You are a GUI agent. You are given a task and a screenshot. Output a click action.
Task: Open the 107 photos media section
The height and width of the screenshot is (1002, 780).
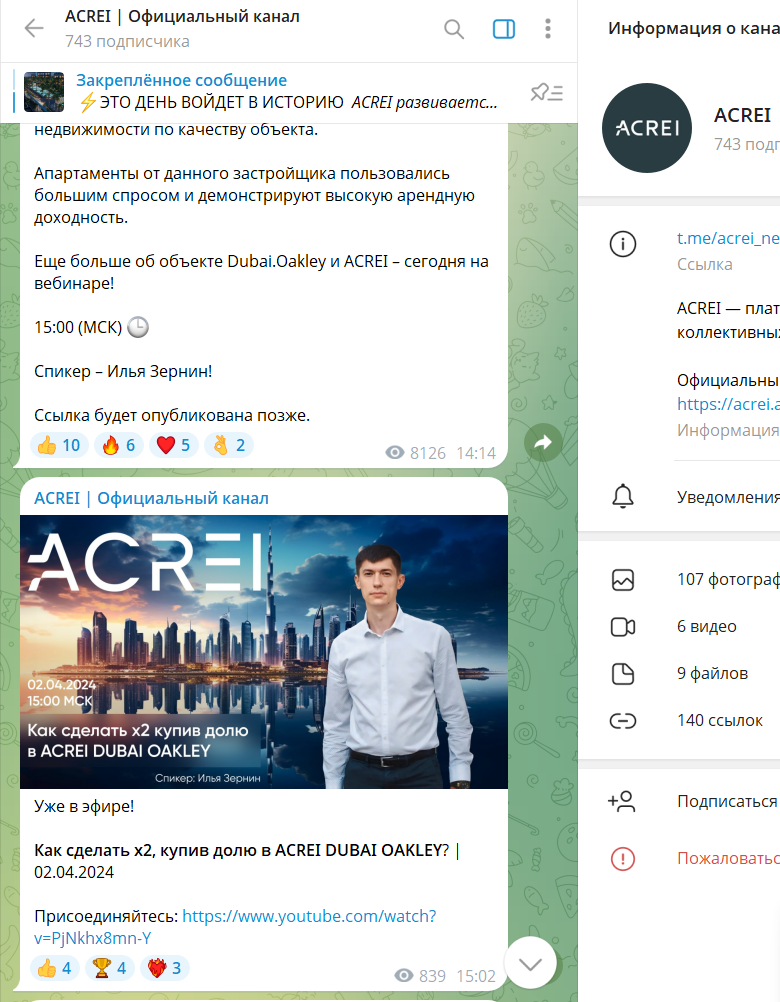click(700, 579)
